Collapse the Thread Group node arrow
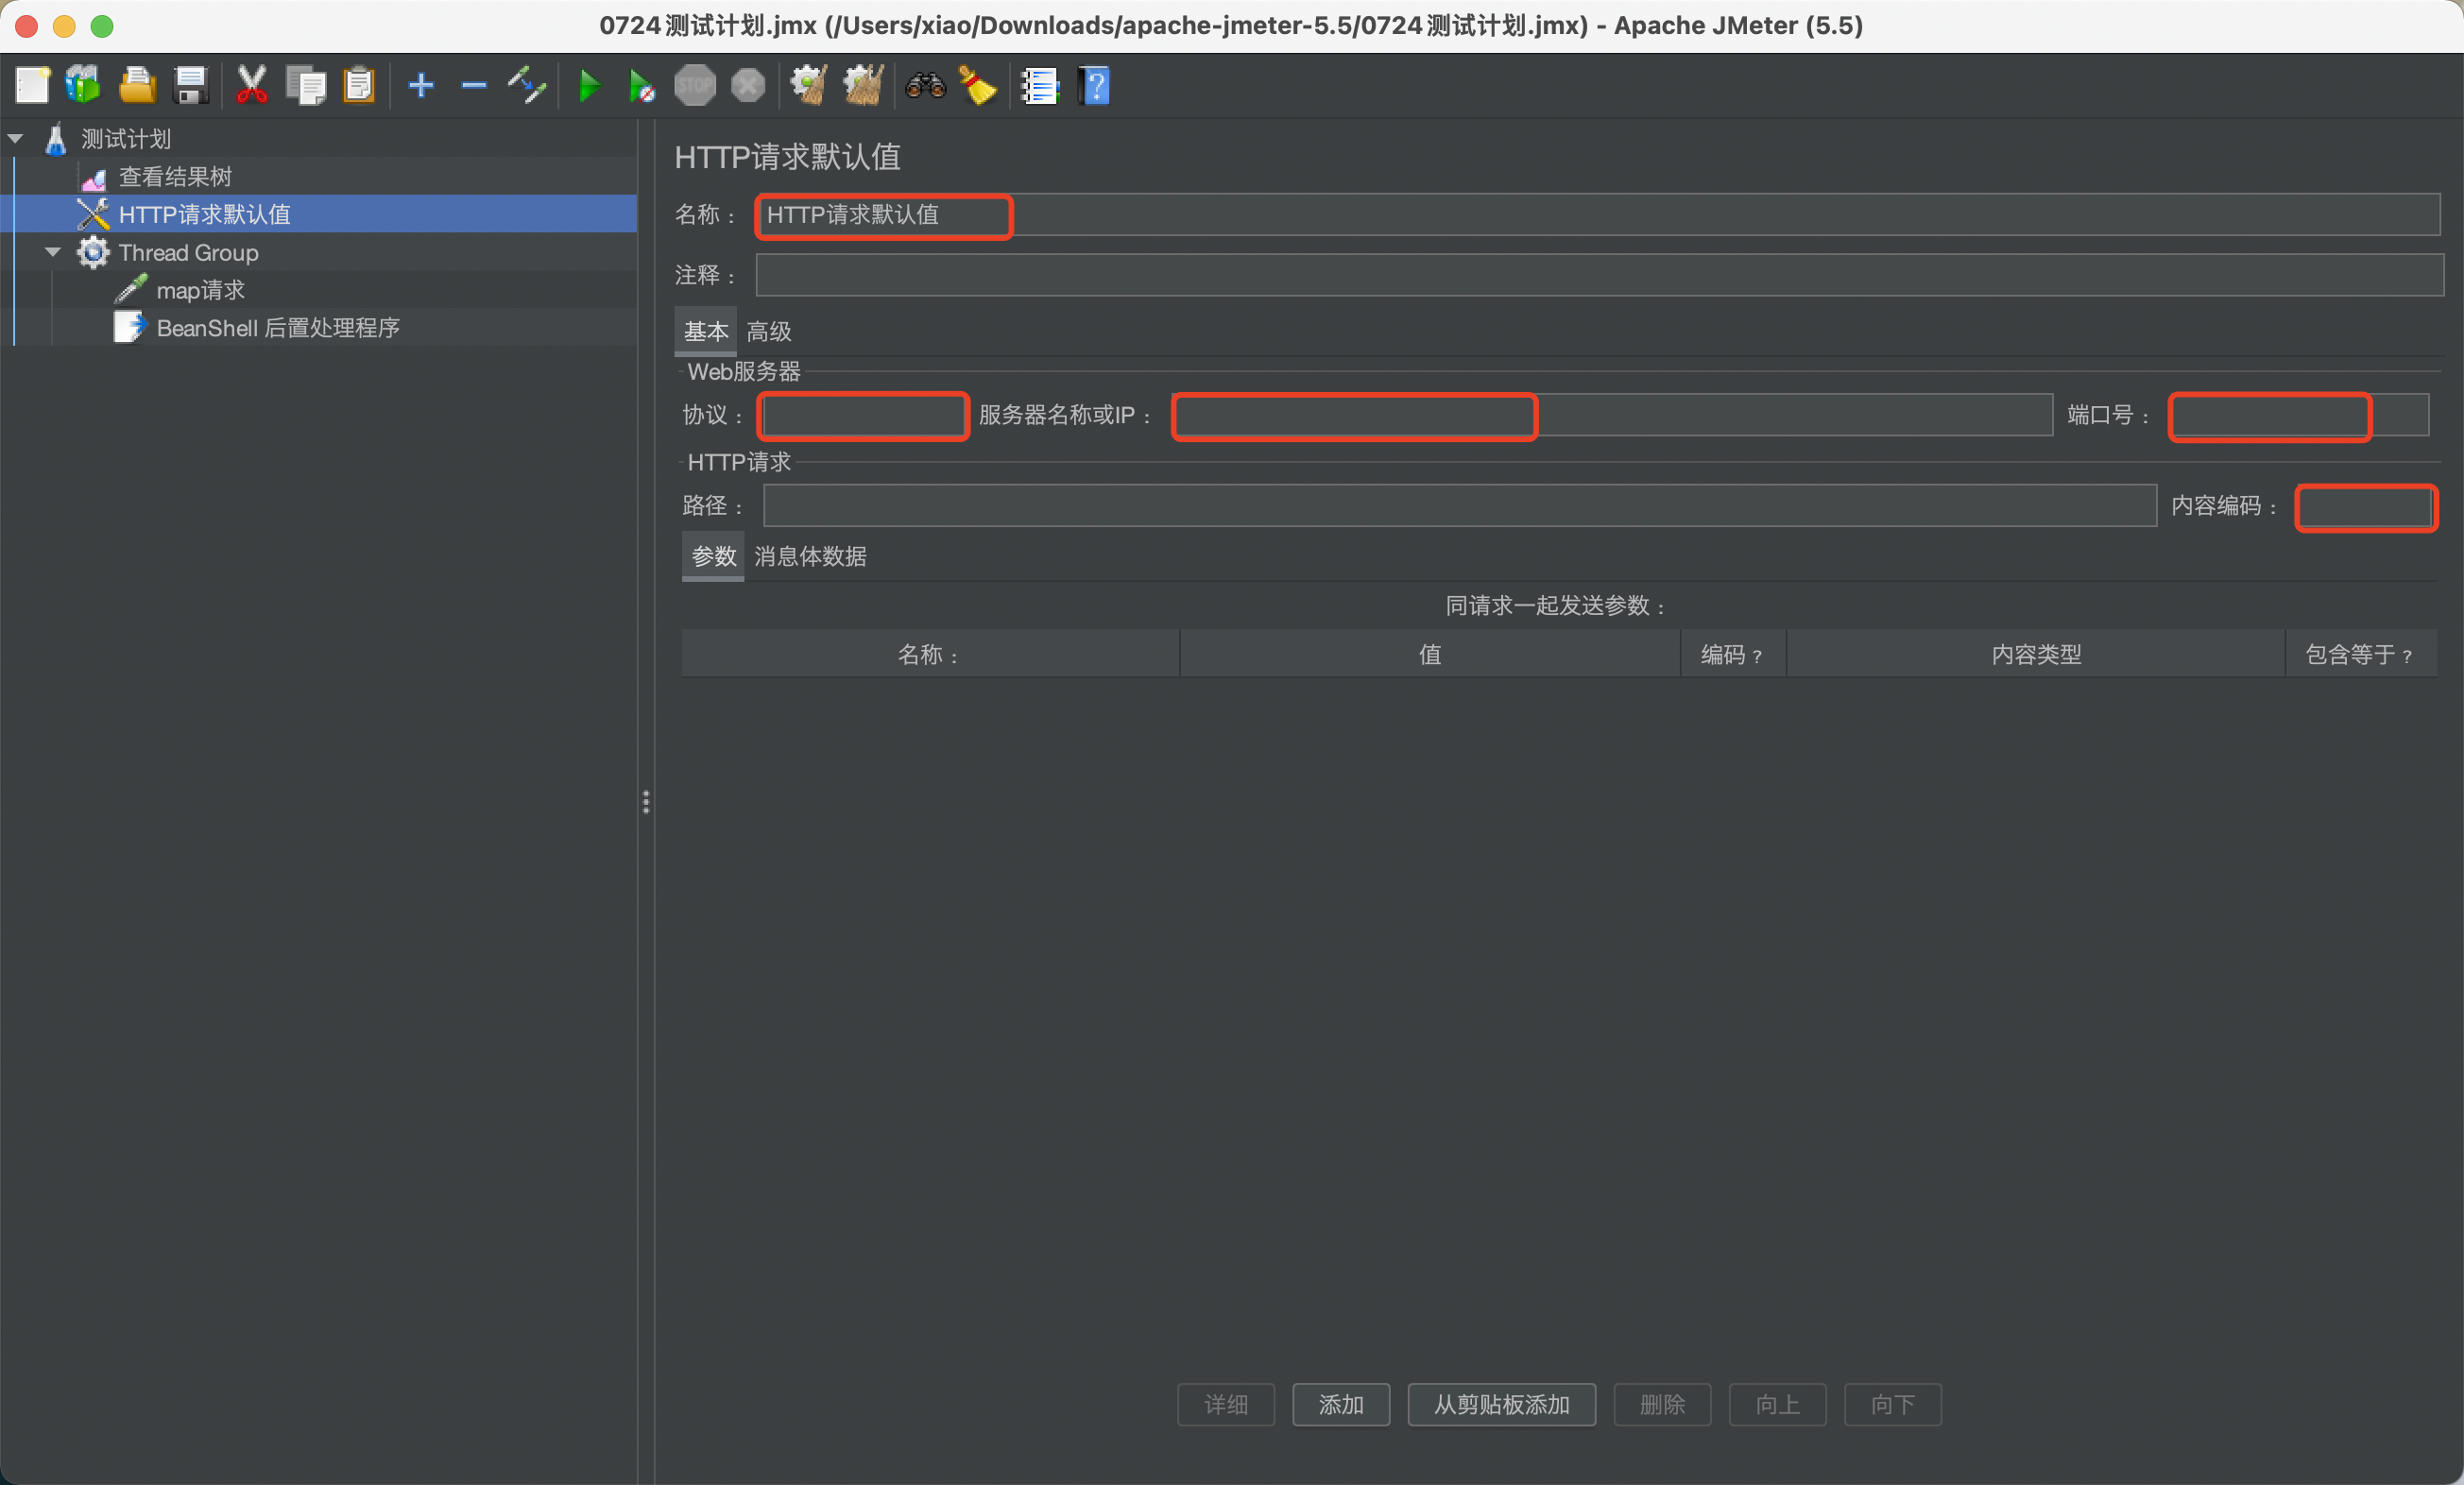Screen dimensions: 2464x1485 [53, 252]
